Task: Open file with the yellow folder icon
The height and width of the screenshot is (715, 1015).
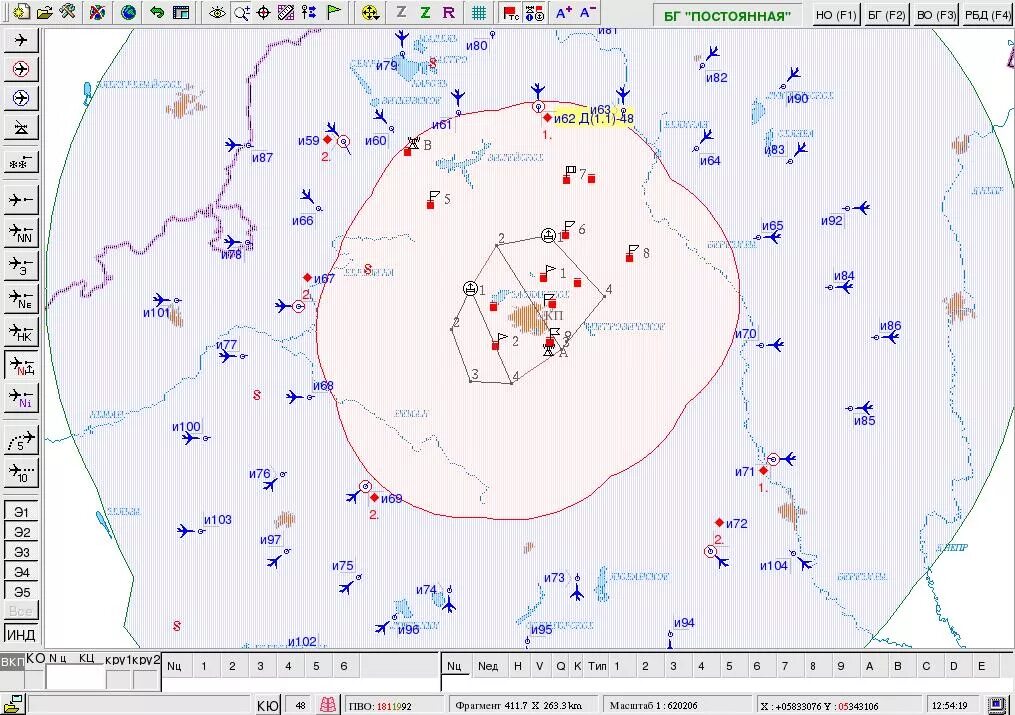Action: coord(44,12)
